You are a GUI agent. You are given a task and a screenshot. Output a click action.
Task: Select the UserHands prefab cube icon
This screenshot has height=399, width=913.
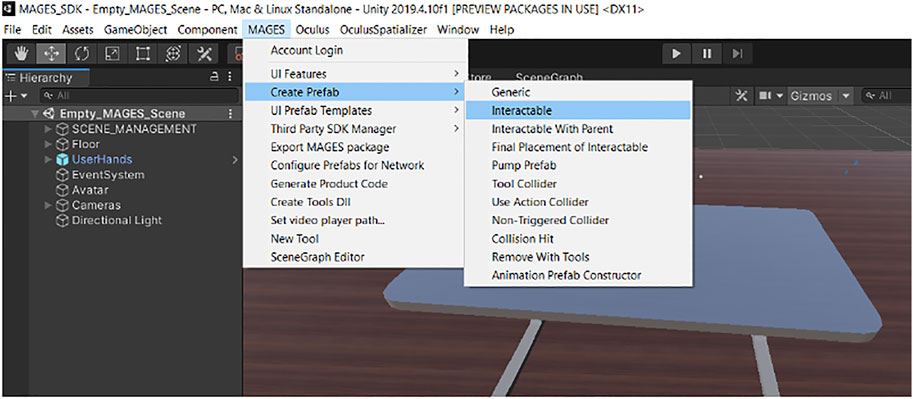(62, 159)
